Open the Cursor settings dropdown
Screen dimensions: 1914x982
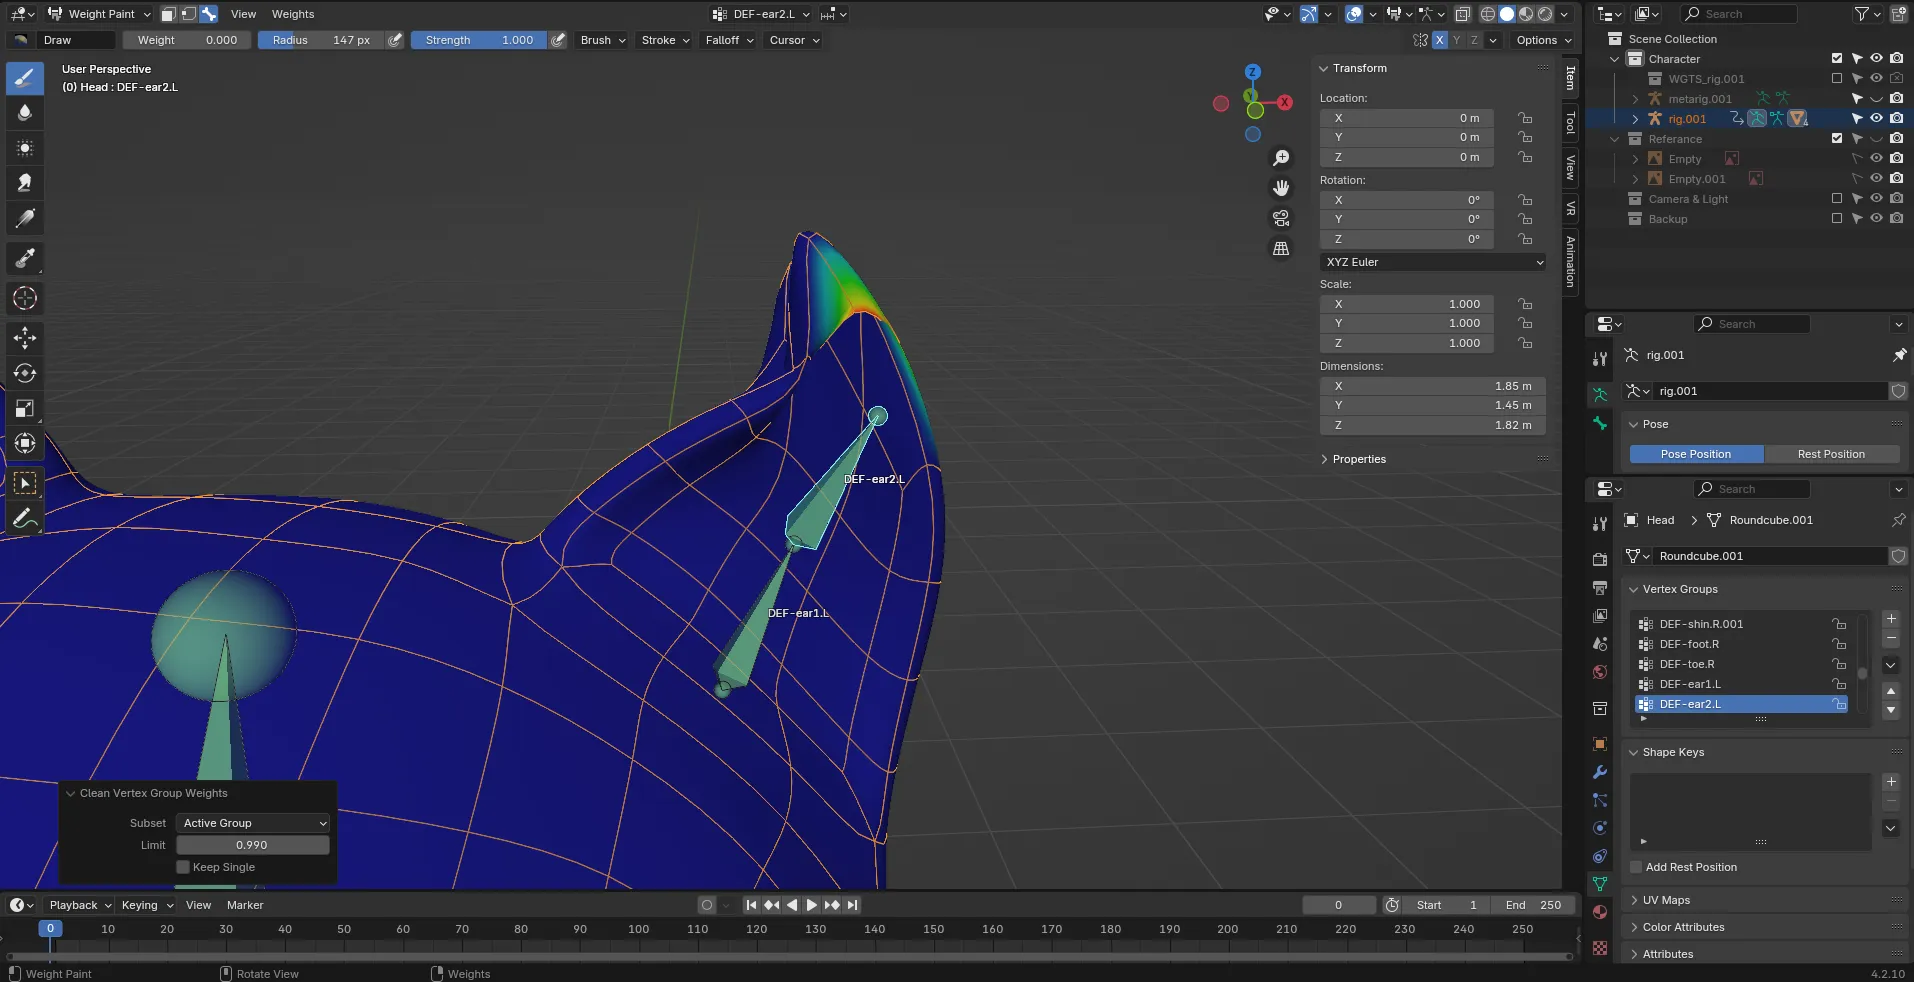coord(794,40)
